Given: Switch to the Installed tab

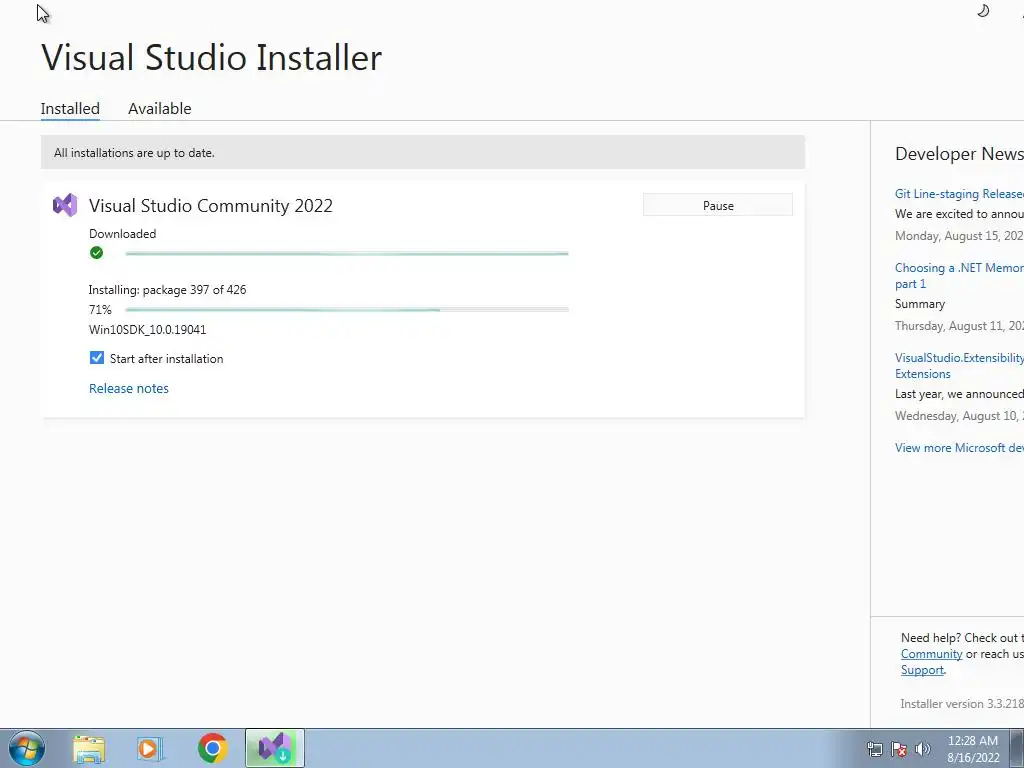Looking at the screenshot, I should [x=70, y=108].
